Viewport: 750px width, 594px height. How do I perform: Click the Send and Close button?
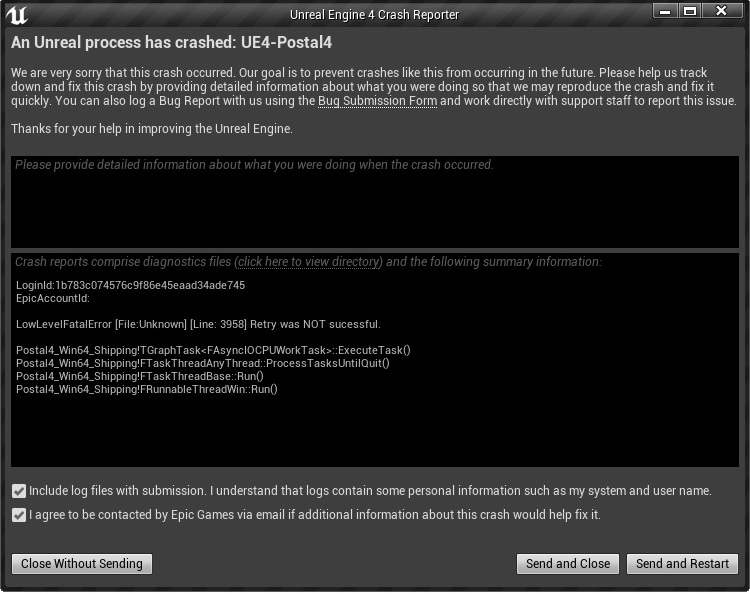click(x=568, y=564)
